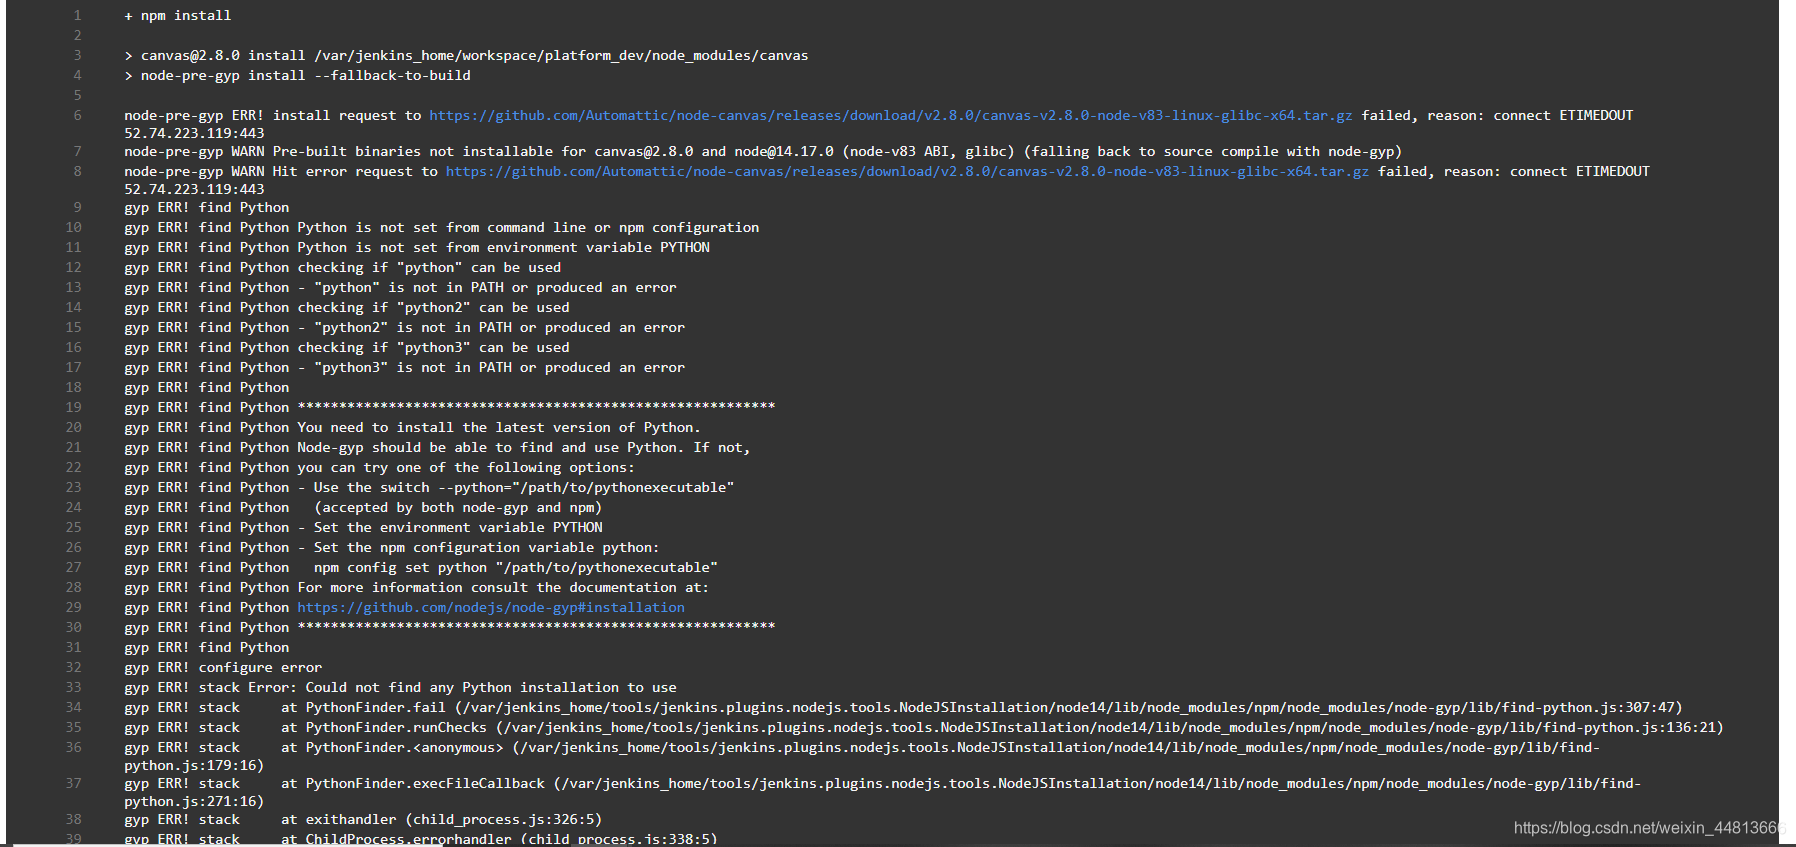Screen dimensions: 1796x847
Task: Click the 'node-pre-gyp install --fallback-to-build' line
Action: (x=297, y=75)
